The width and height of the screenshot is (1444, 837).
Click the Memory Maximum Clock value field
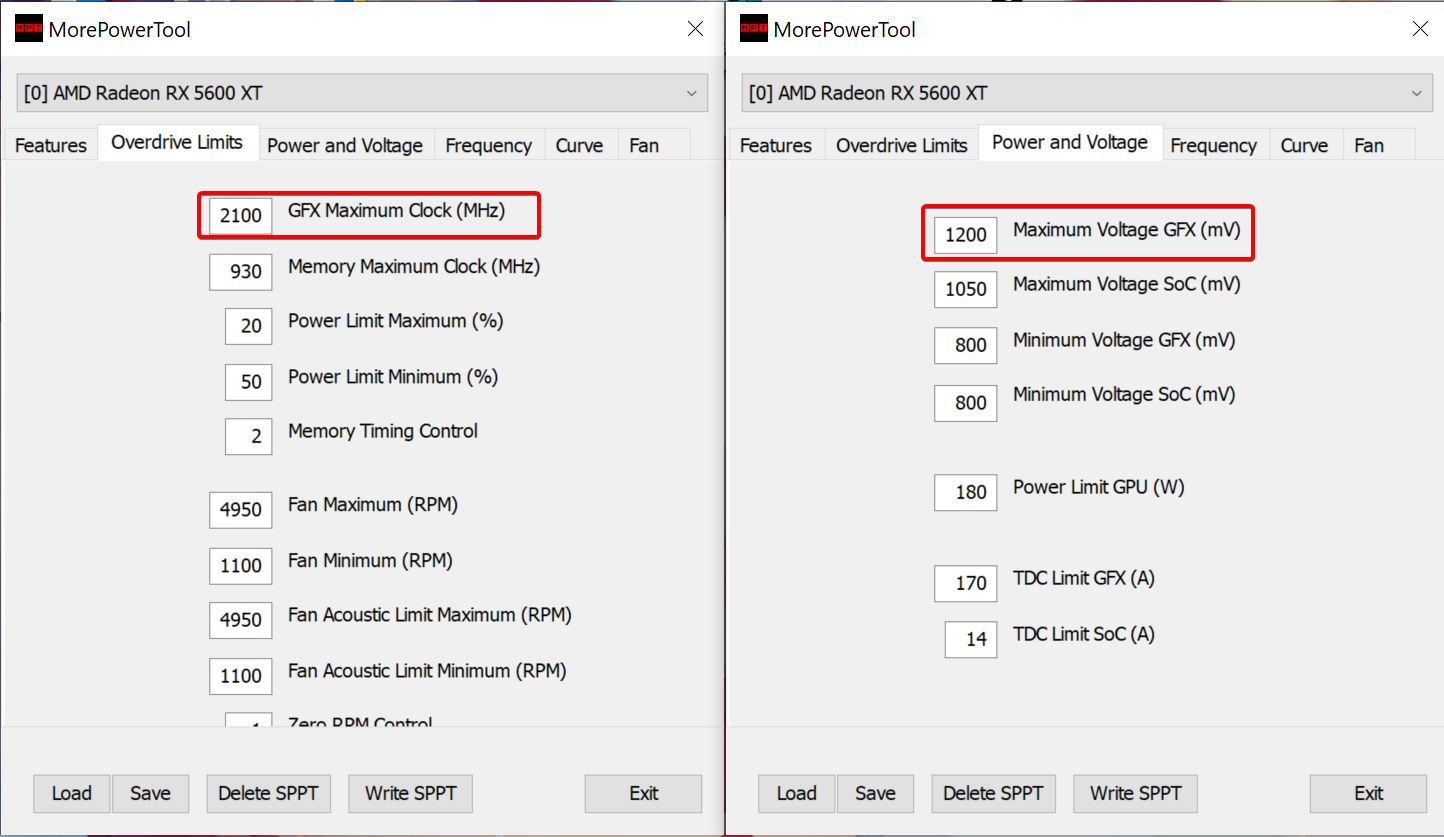pos(241,271)
